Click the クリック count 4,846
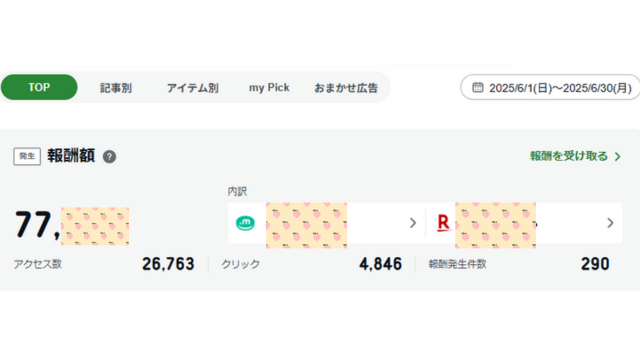Image resolution: width=640 pixels, height=360 pixels. (x=380, y=264)
